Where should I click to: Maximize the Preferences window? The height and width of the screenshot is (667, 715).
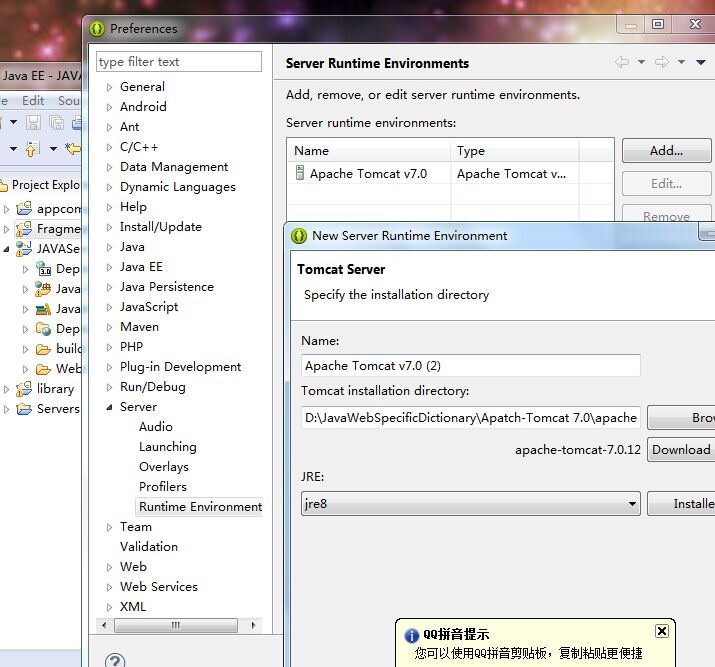(658, 24)
